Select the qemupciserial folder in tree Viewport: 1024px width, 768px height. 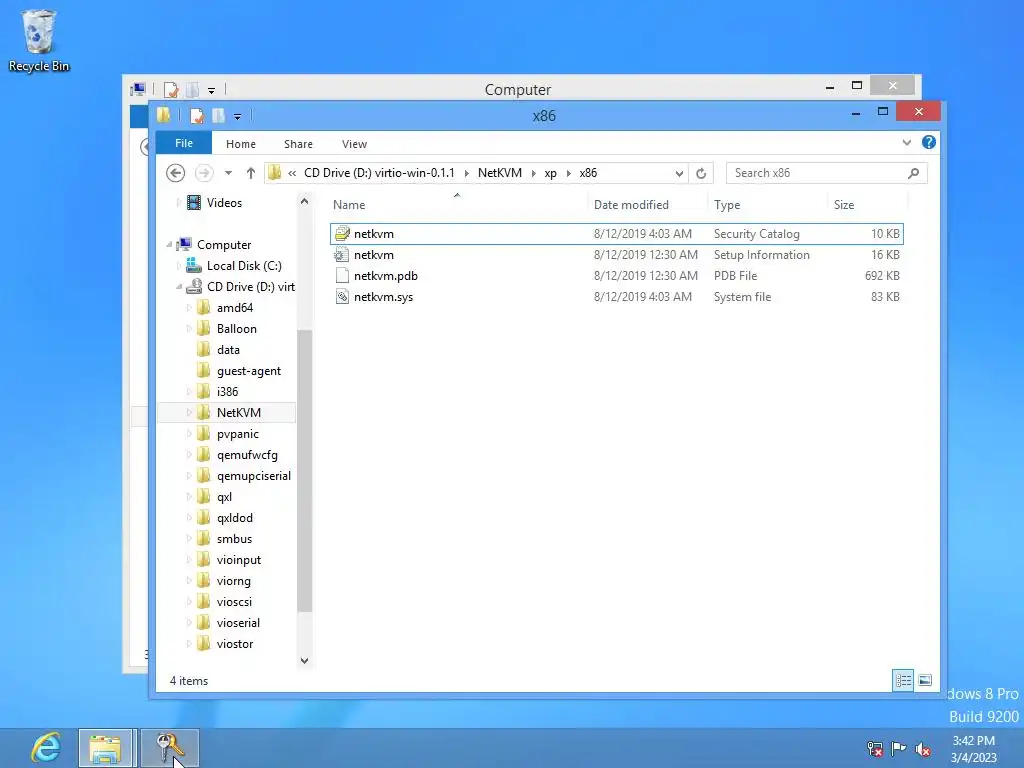click(253, 476)
